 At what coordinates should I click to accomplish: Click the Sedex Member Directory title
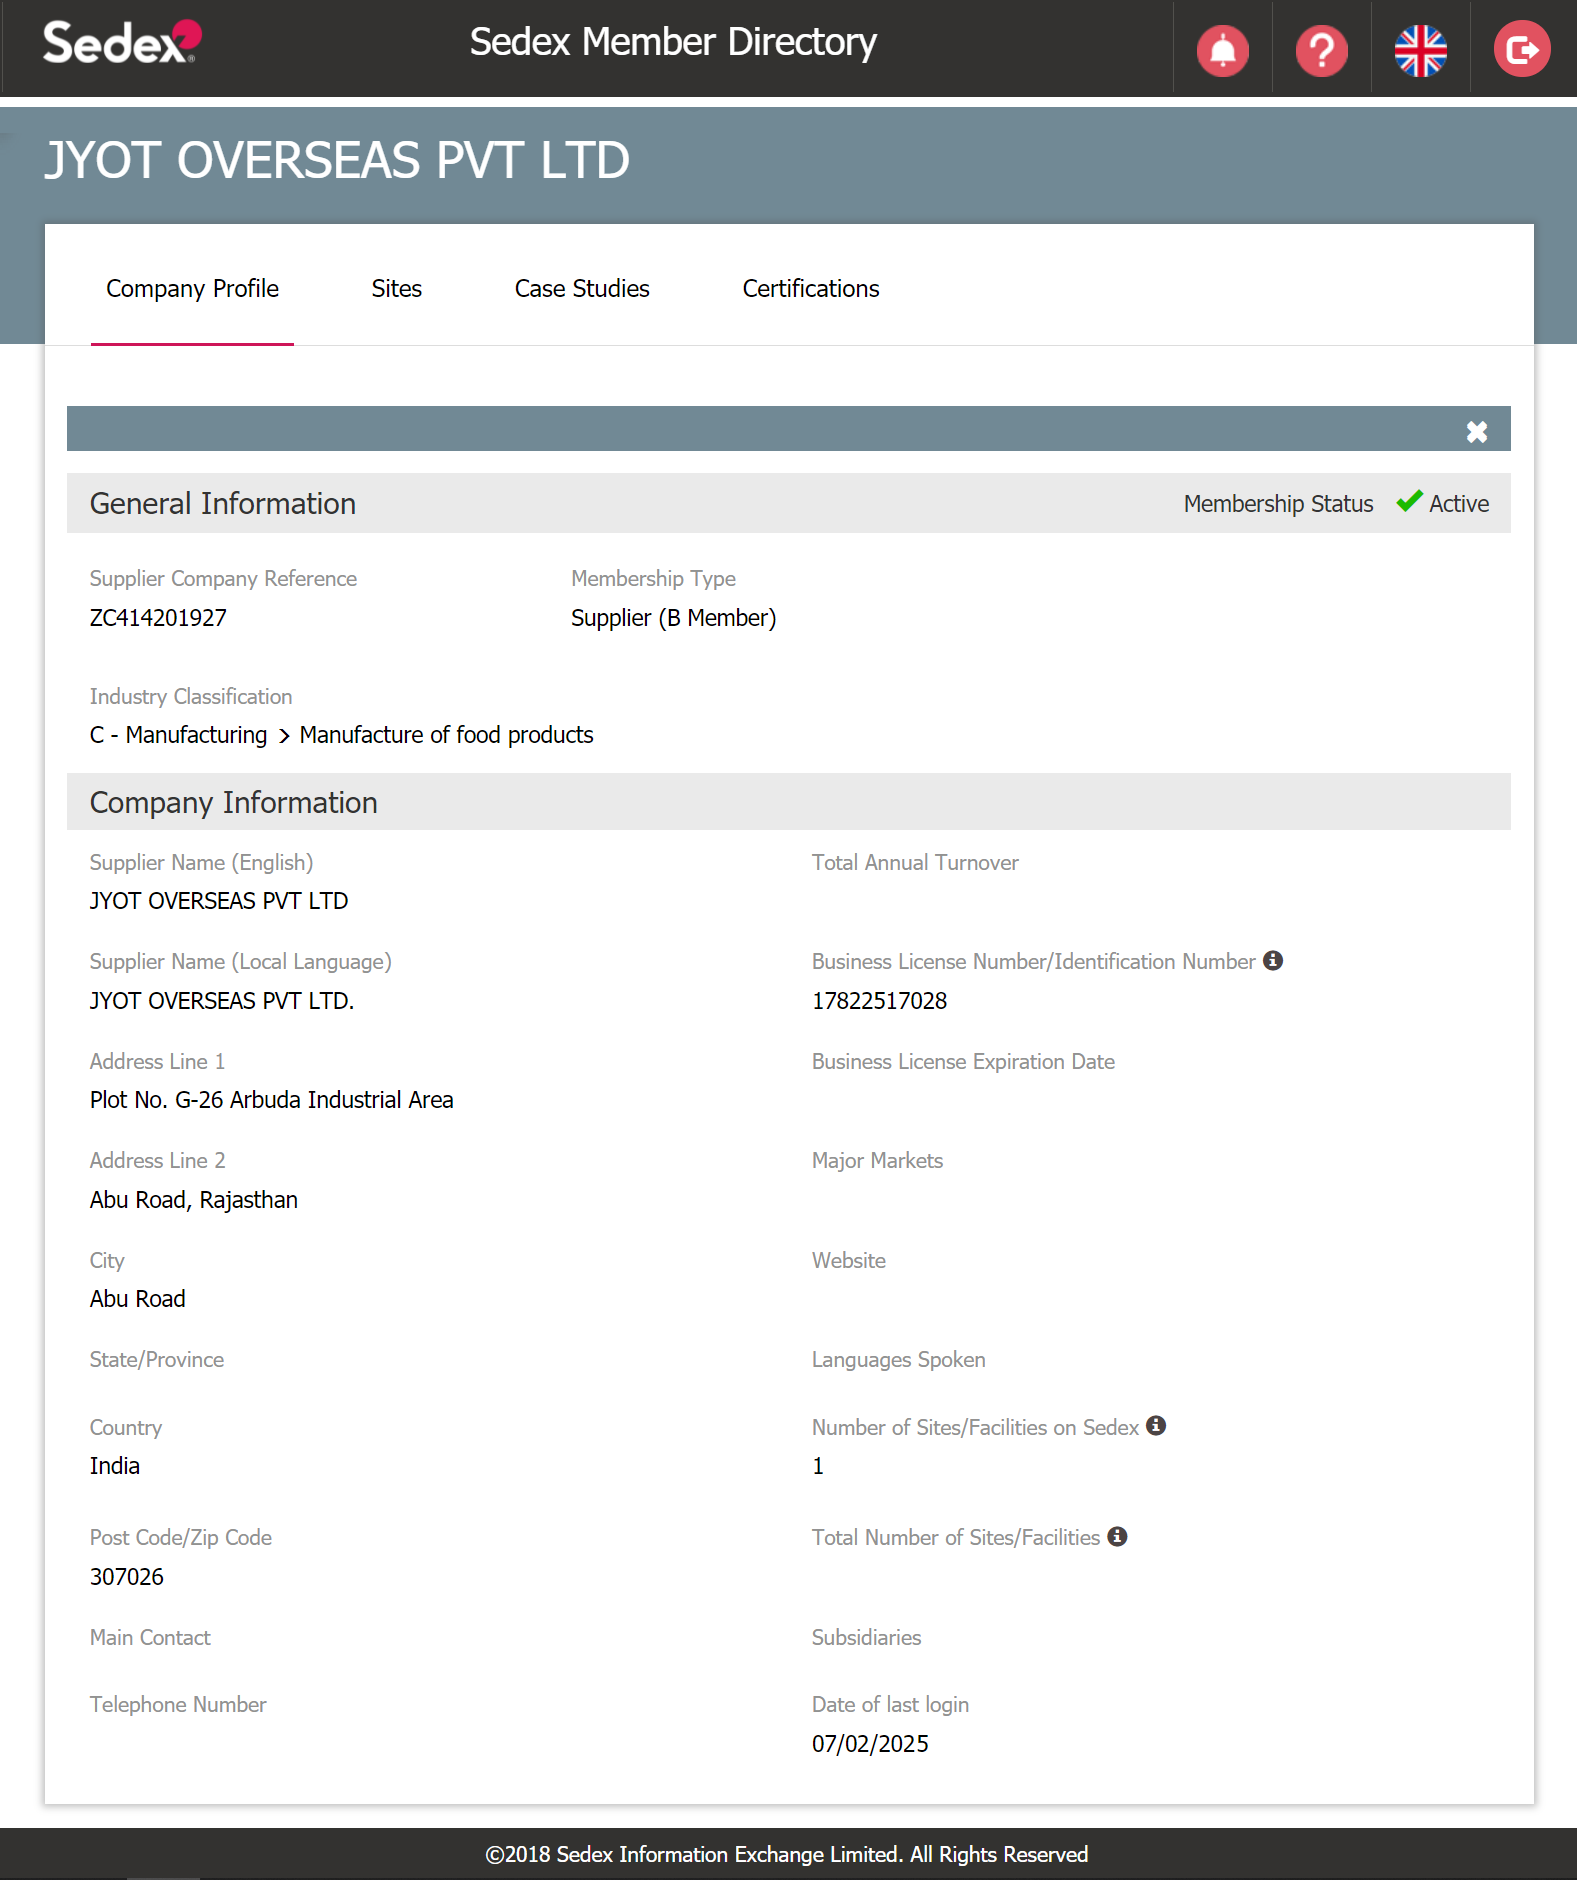click(672, 42)
